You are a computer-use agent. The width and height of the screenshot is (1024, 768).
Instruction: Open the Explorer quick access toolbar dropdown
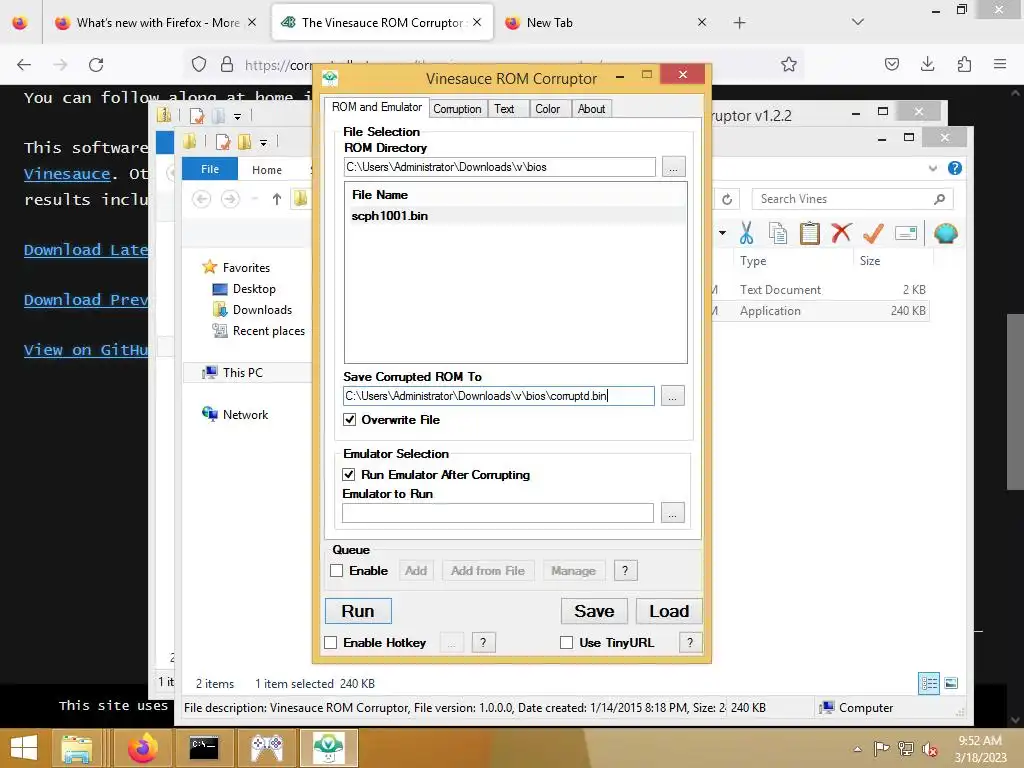[263, 142]
